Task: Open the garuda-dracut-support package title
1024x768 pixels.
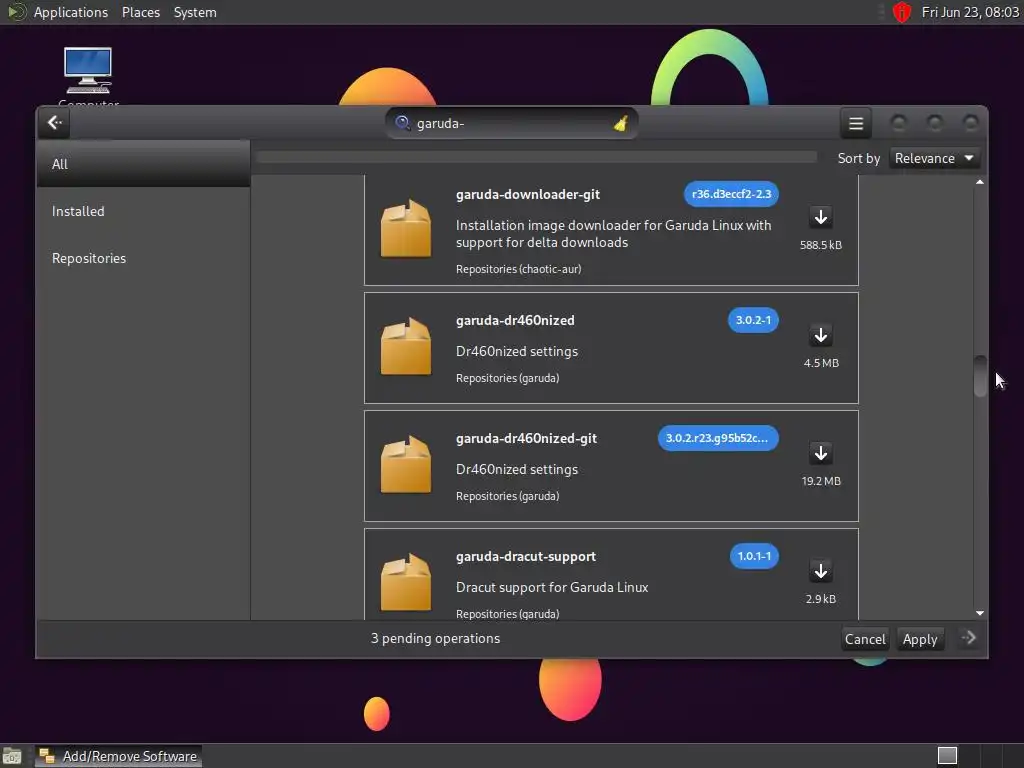Action: 525,556
